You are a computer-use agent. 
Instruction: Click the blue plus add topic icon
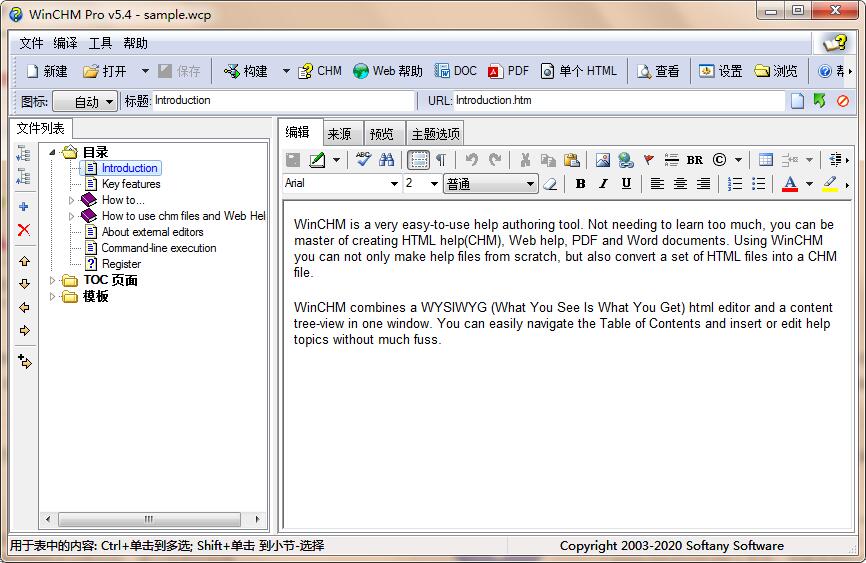[x=24, y=207]
